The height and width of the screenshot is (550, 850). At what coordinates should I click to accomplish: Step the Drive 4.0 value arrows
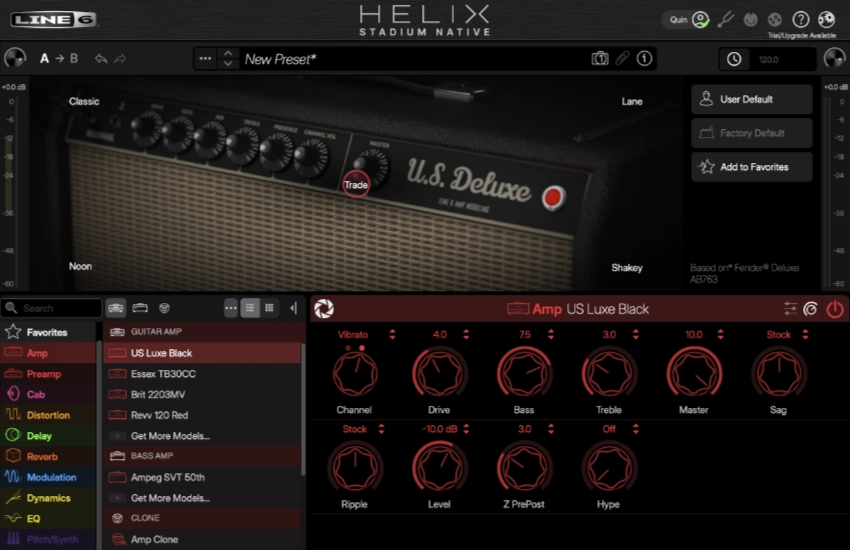466,334
